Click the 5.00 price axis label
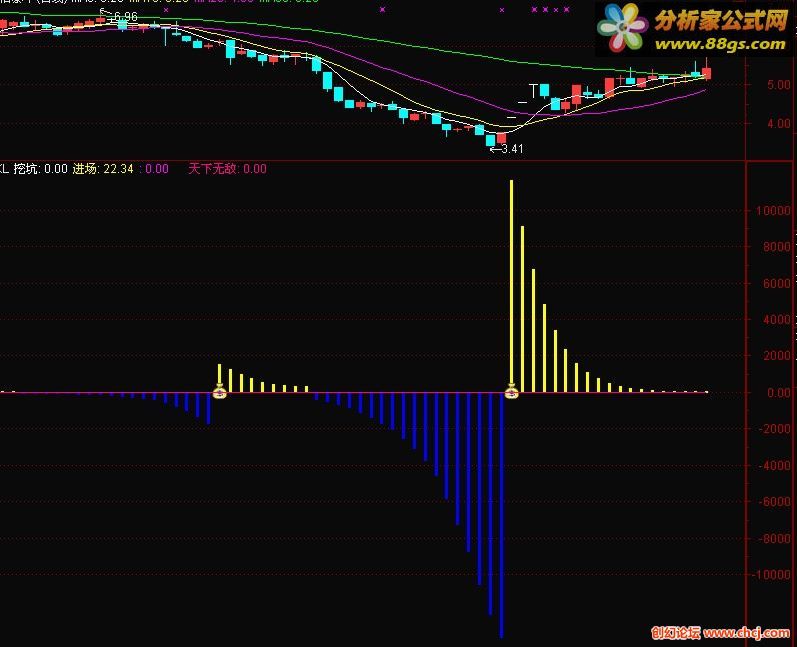This screenshot has height=647, width=797. pyautogui.click(x=779, y=85)
